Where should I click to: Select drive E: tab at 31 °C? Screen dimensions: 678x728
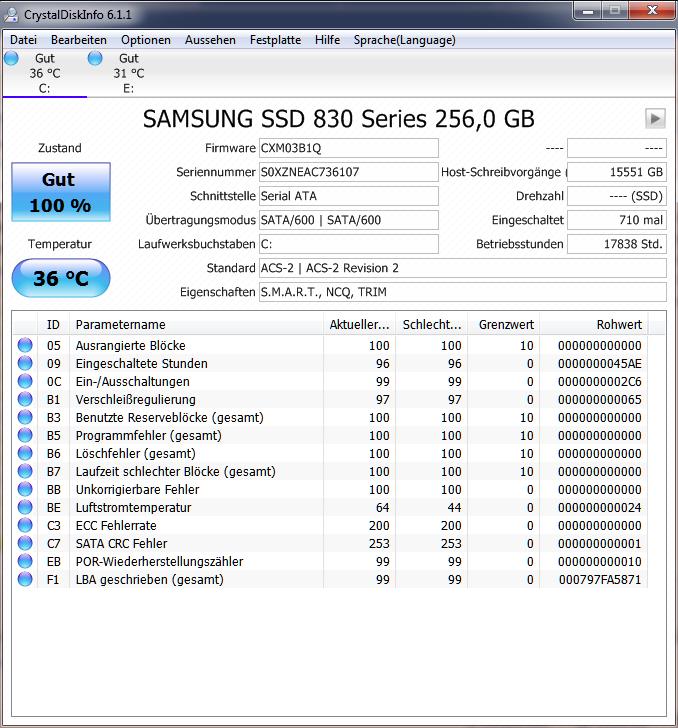(129, 73)
